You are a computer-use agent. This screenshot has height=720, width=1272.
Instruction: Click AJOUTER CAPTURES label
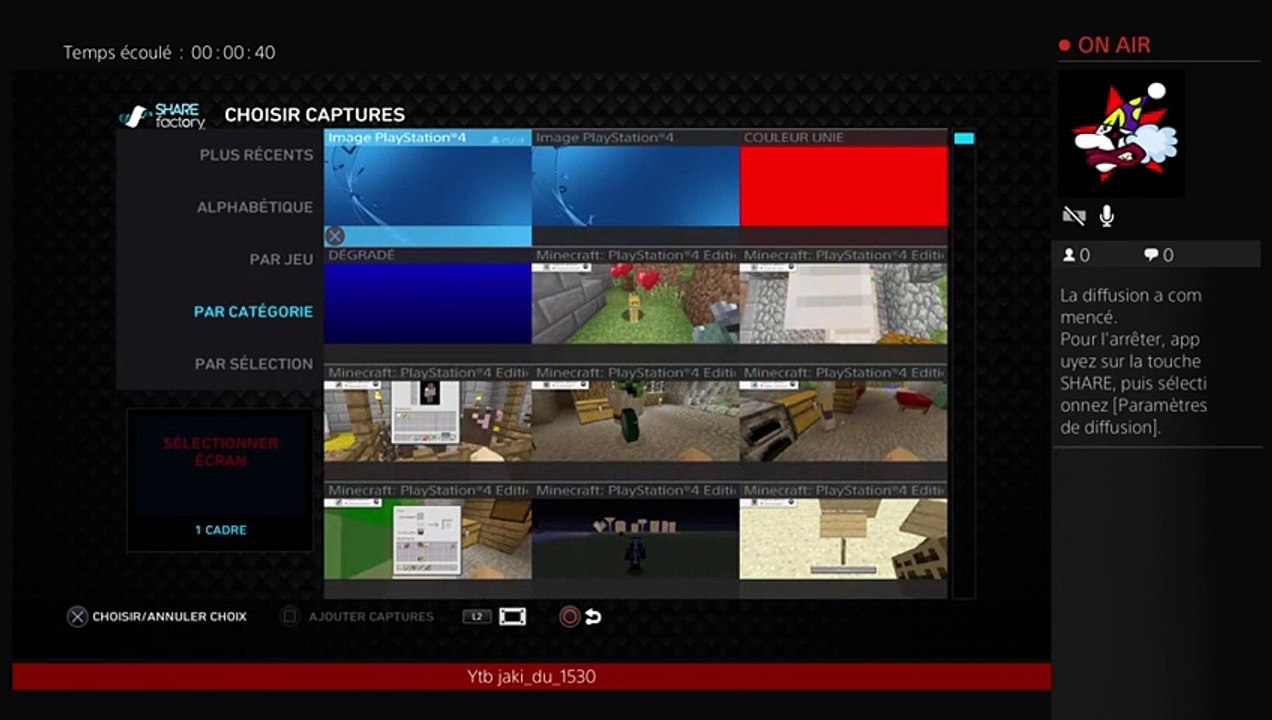coord(371,617)
